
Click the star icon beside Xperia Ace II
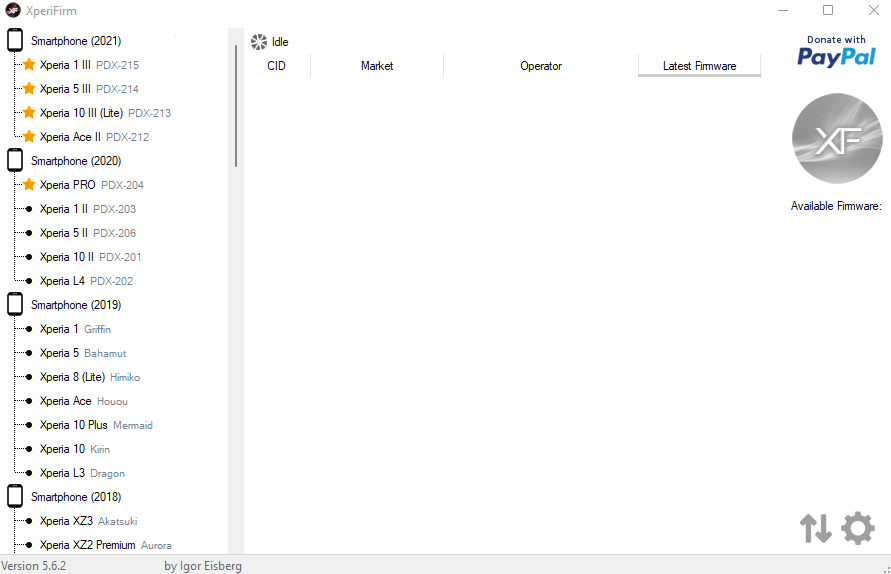(29, 136)
